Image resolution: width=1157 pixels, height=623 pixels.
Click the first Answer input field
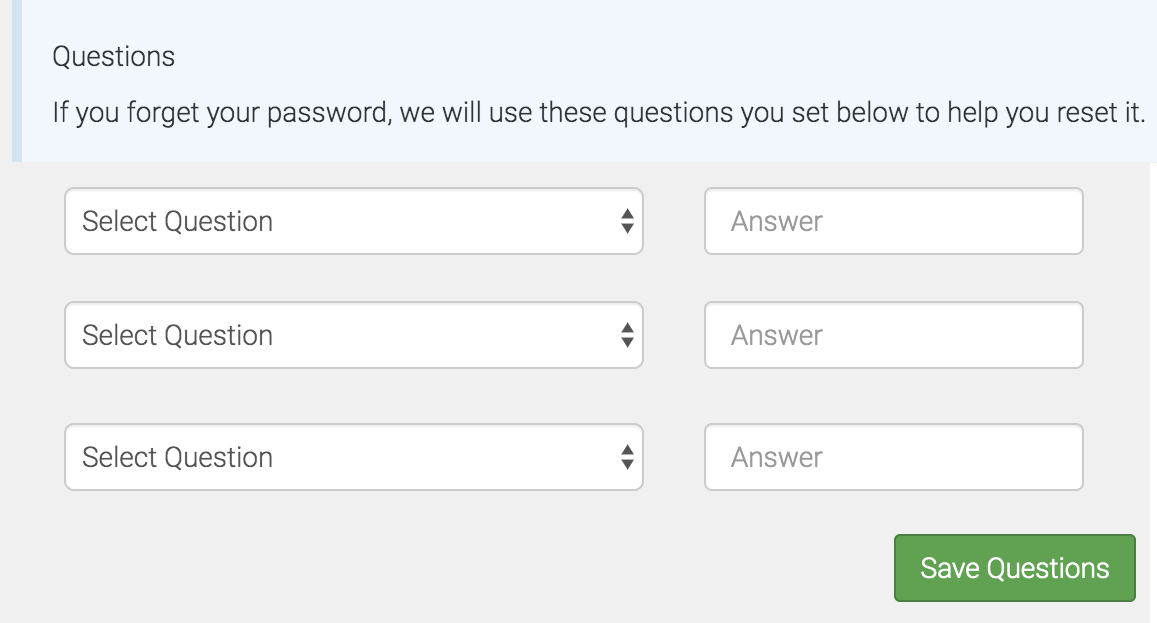893,221
